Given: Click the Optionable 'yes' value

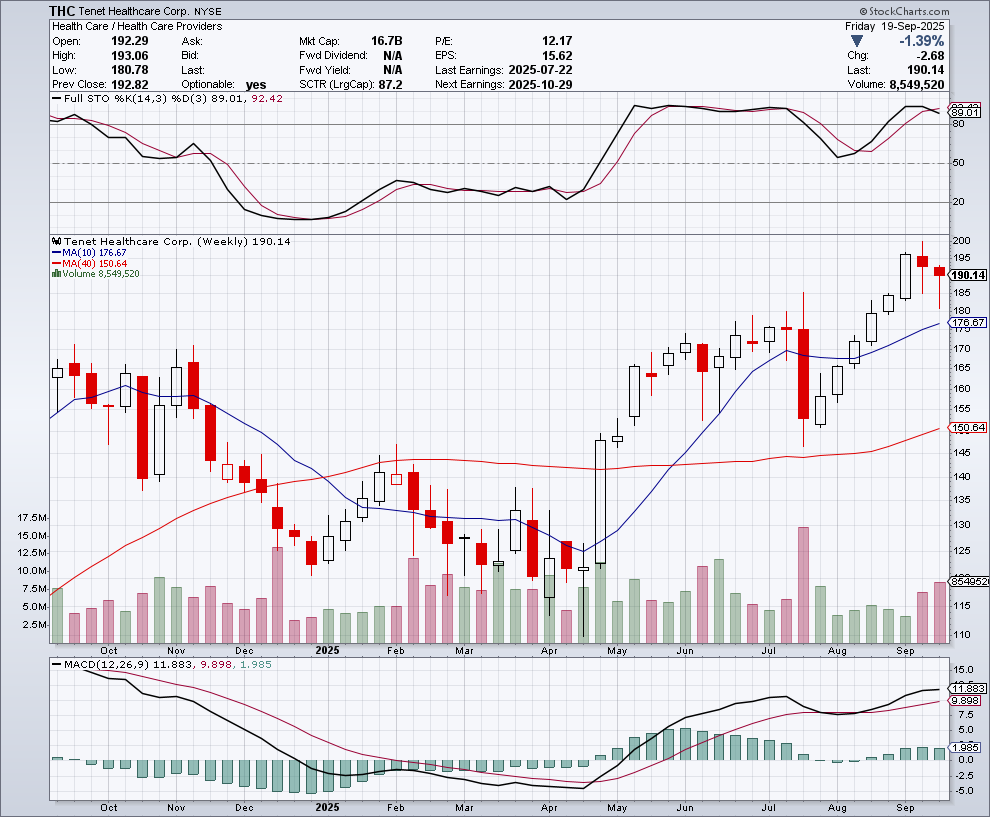Looking at the screenshot, I should (x=256, y=85).
